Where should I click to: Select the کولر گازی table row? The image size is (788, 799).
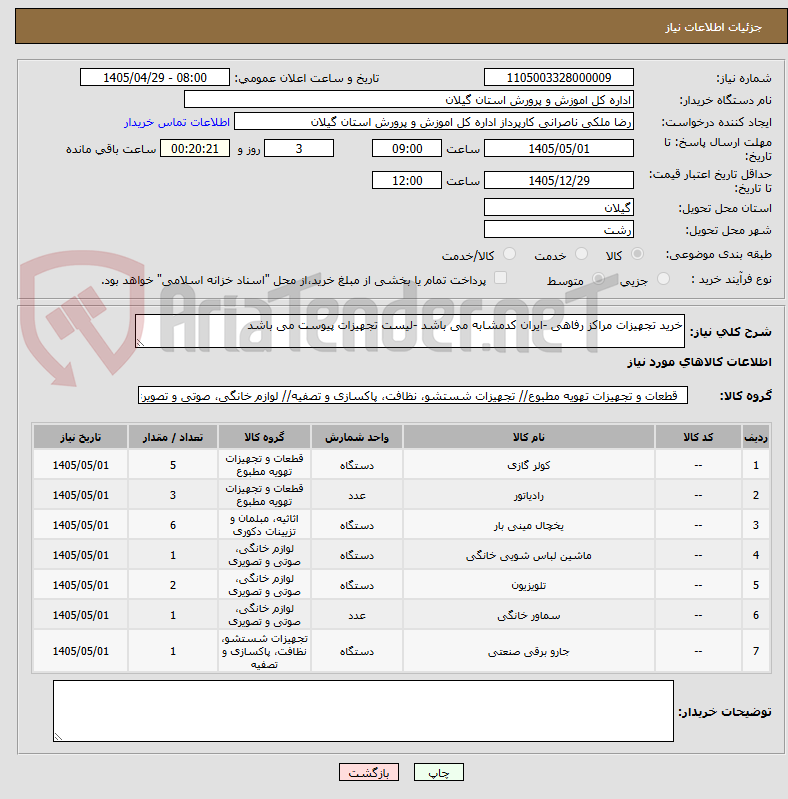[x=401, y=465]
